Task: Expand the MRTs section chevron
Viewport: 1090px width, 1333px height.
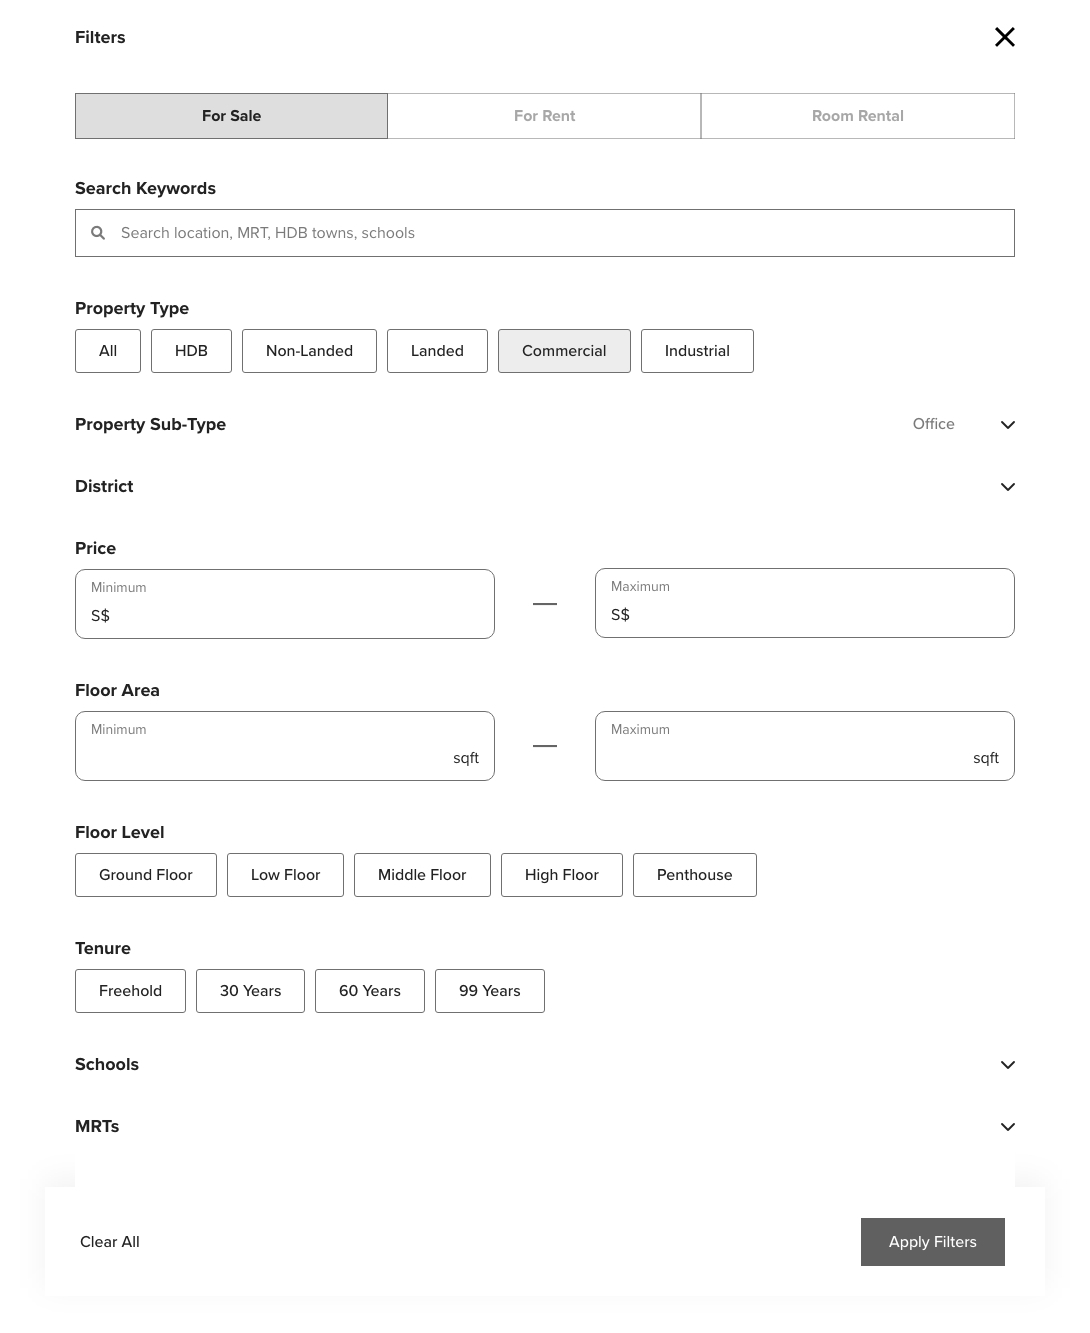Action: tap(1008, 1127)
